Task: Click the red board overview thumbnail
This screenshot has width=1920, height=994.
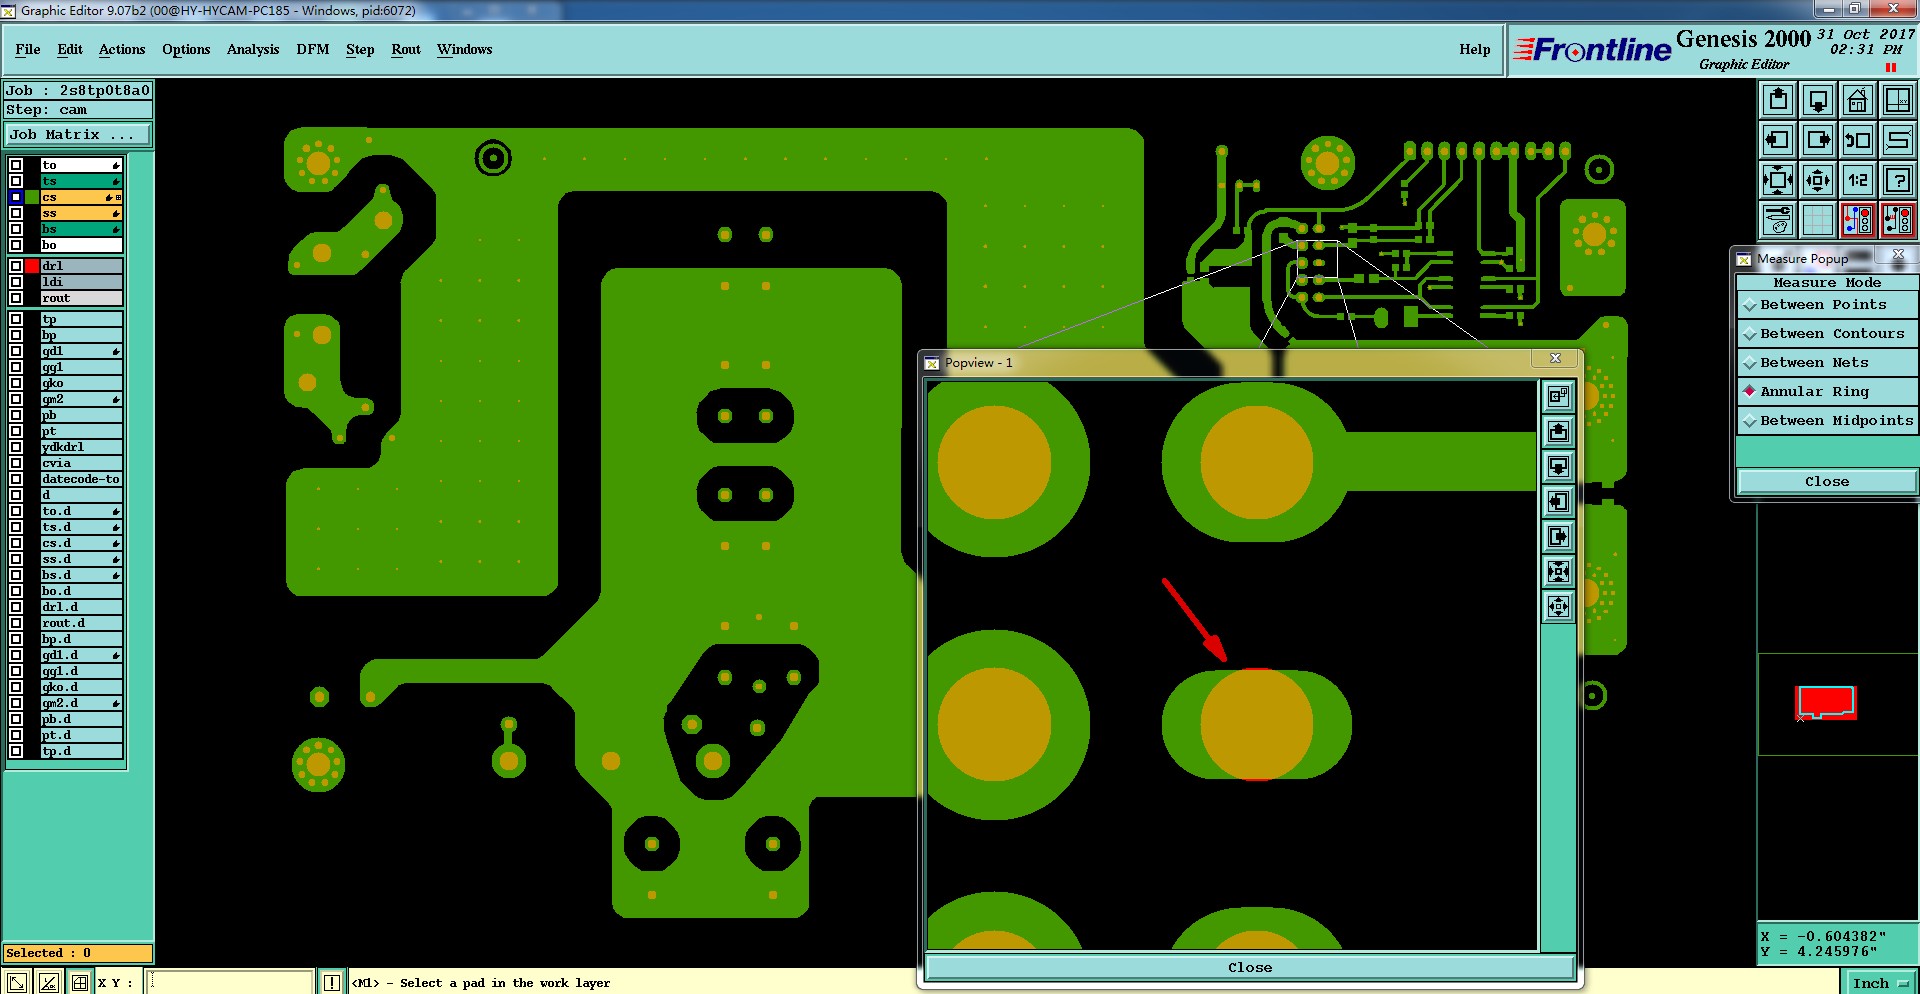Action: pyautogui.click(x=1826, y=702)
